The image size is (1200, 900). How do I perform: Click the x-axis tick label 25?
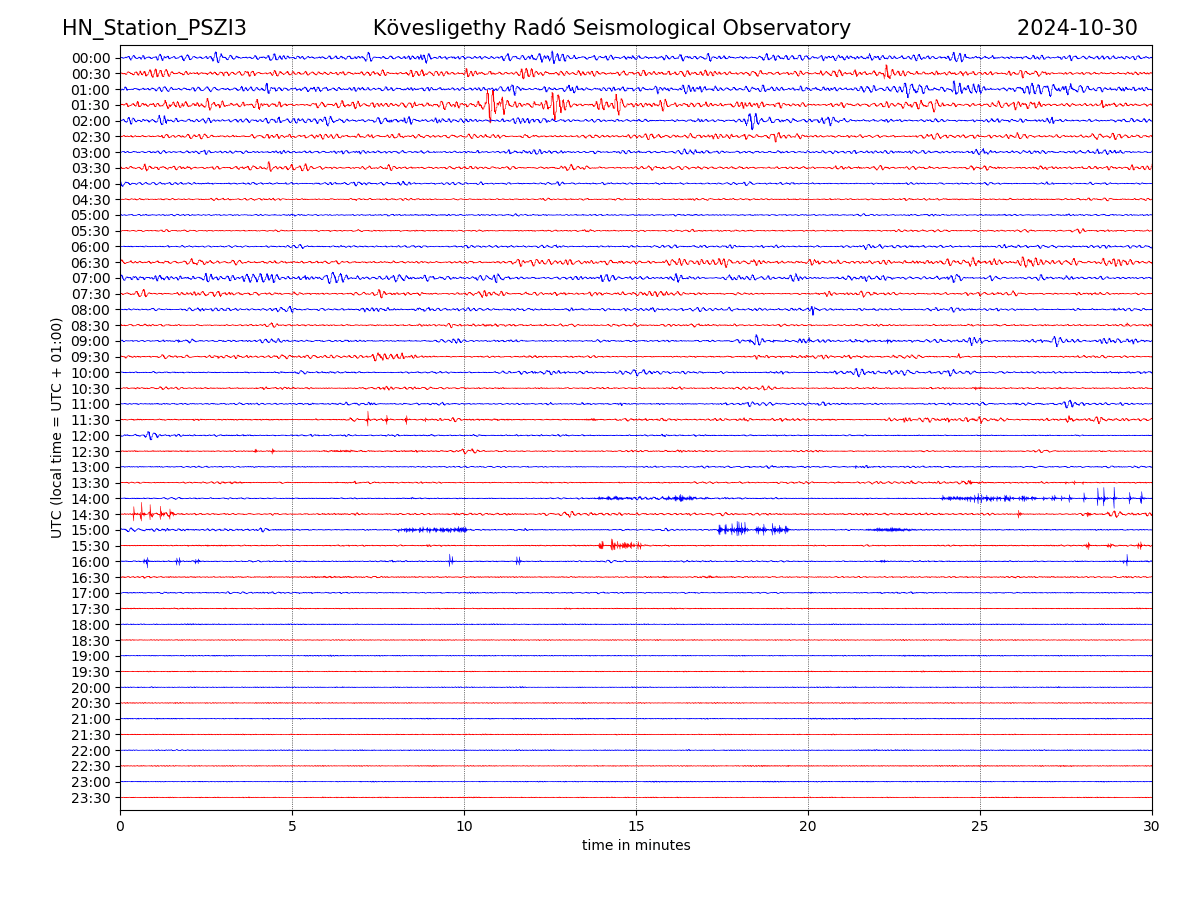[x=980, y=827]
